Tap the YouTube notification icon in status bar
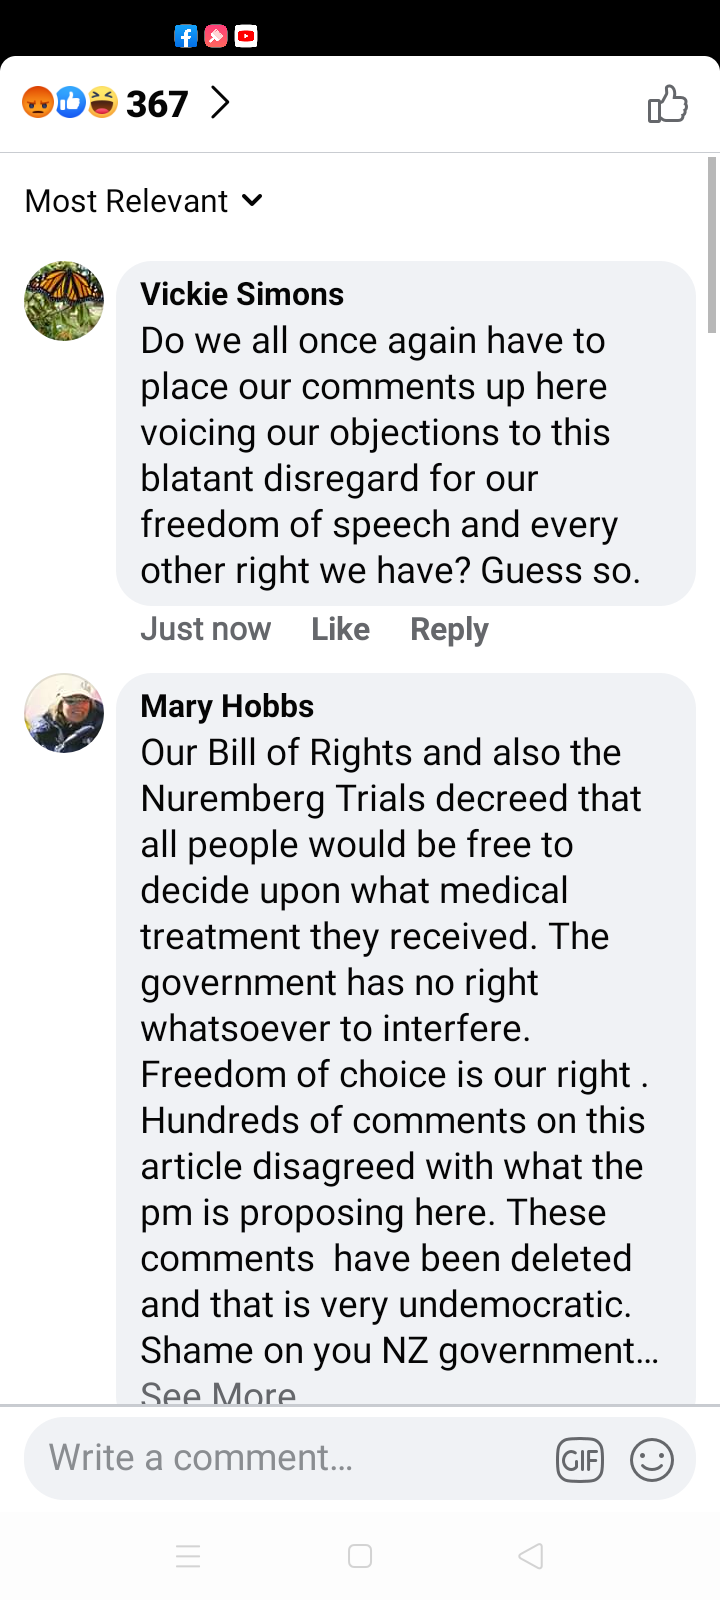Screen dimensions: 720x1600 tap(246, 37)
